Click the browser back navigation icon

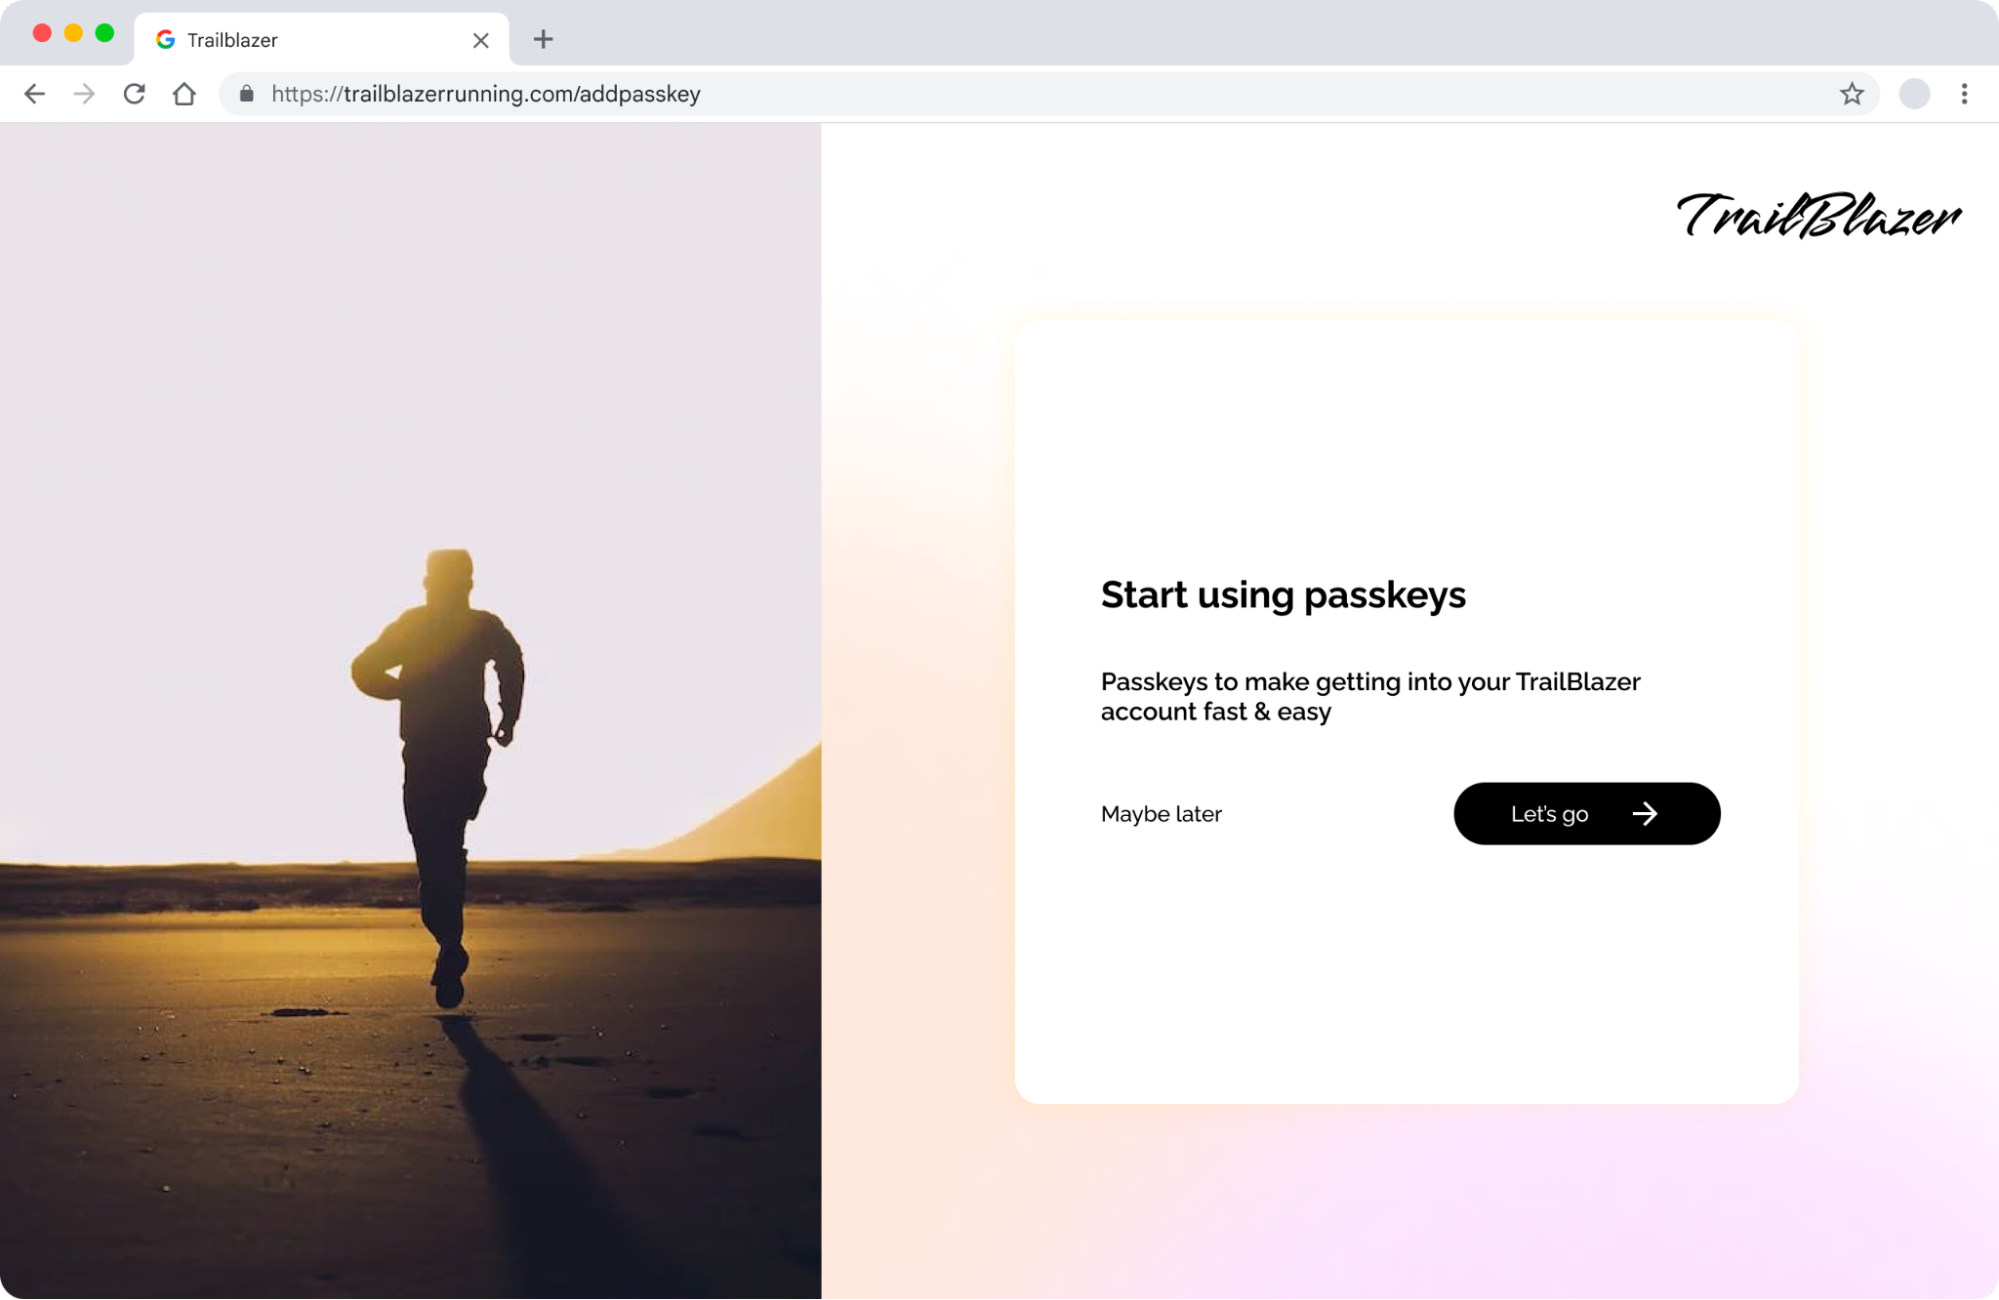point(35,93)
